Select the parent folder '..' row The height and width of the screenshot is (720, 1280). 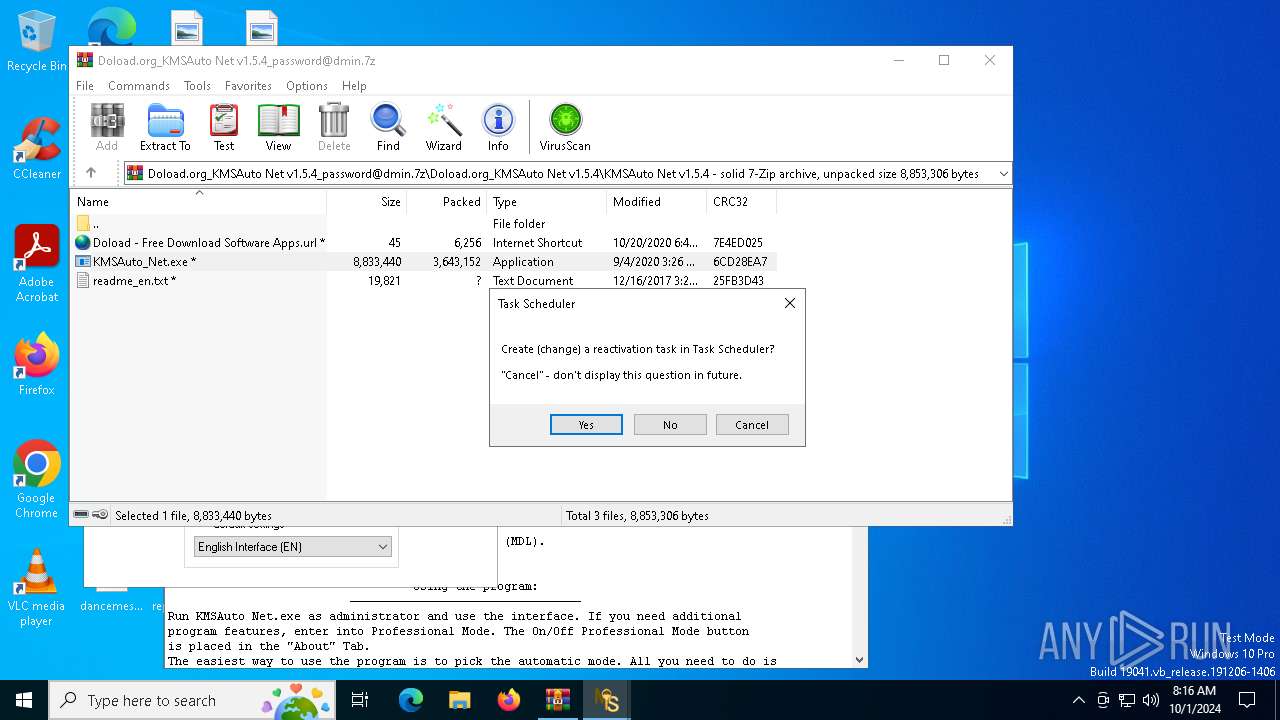tap(424, 224)
